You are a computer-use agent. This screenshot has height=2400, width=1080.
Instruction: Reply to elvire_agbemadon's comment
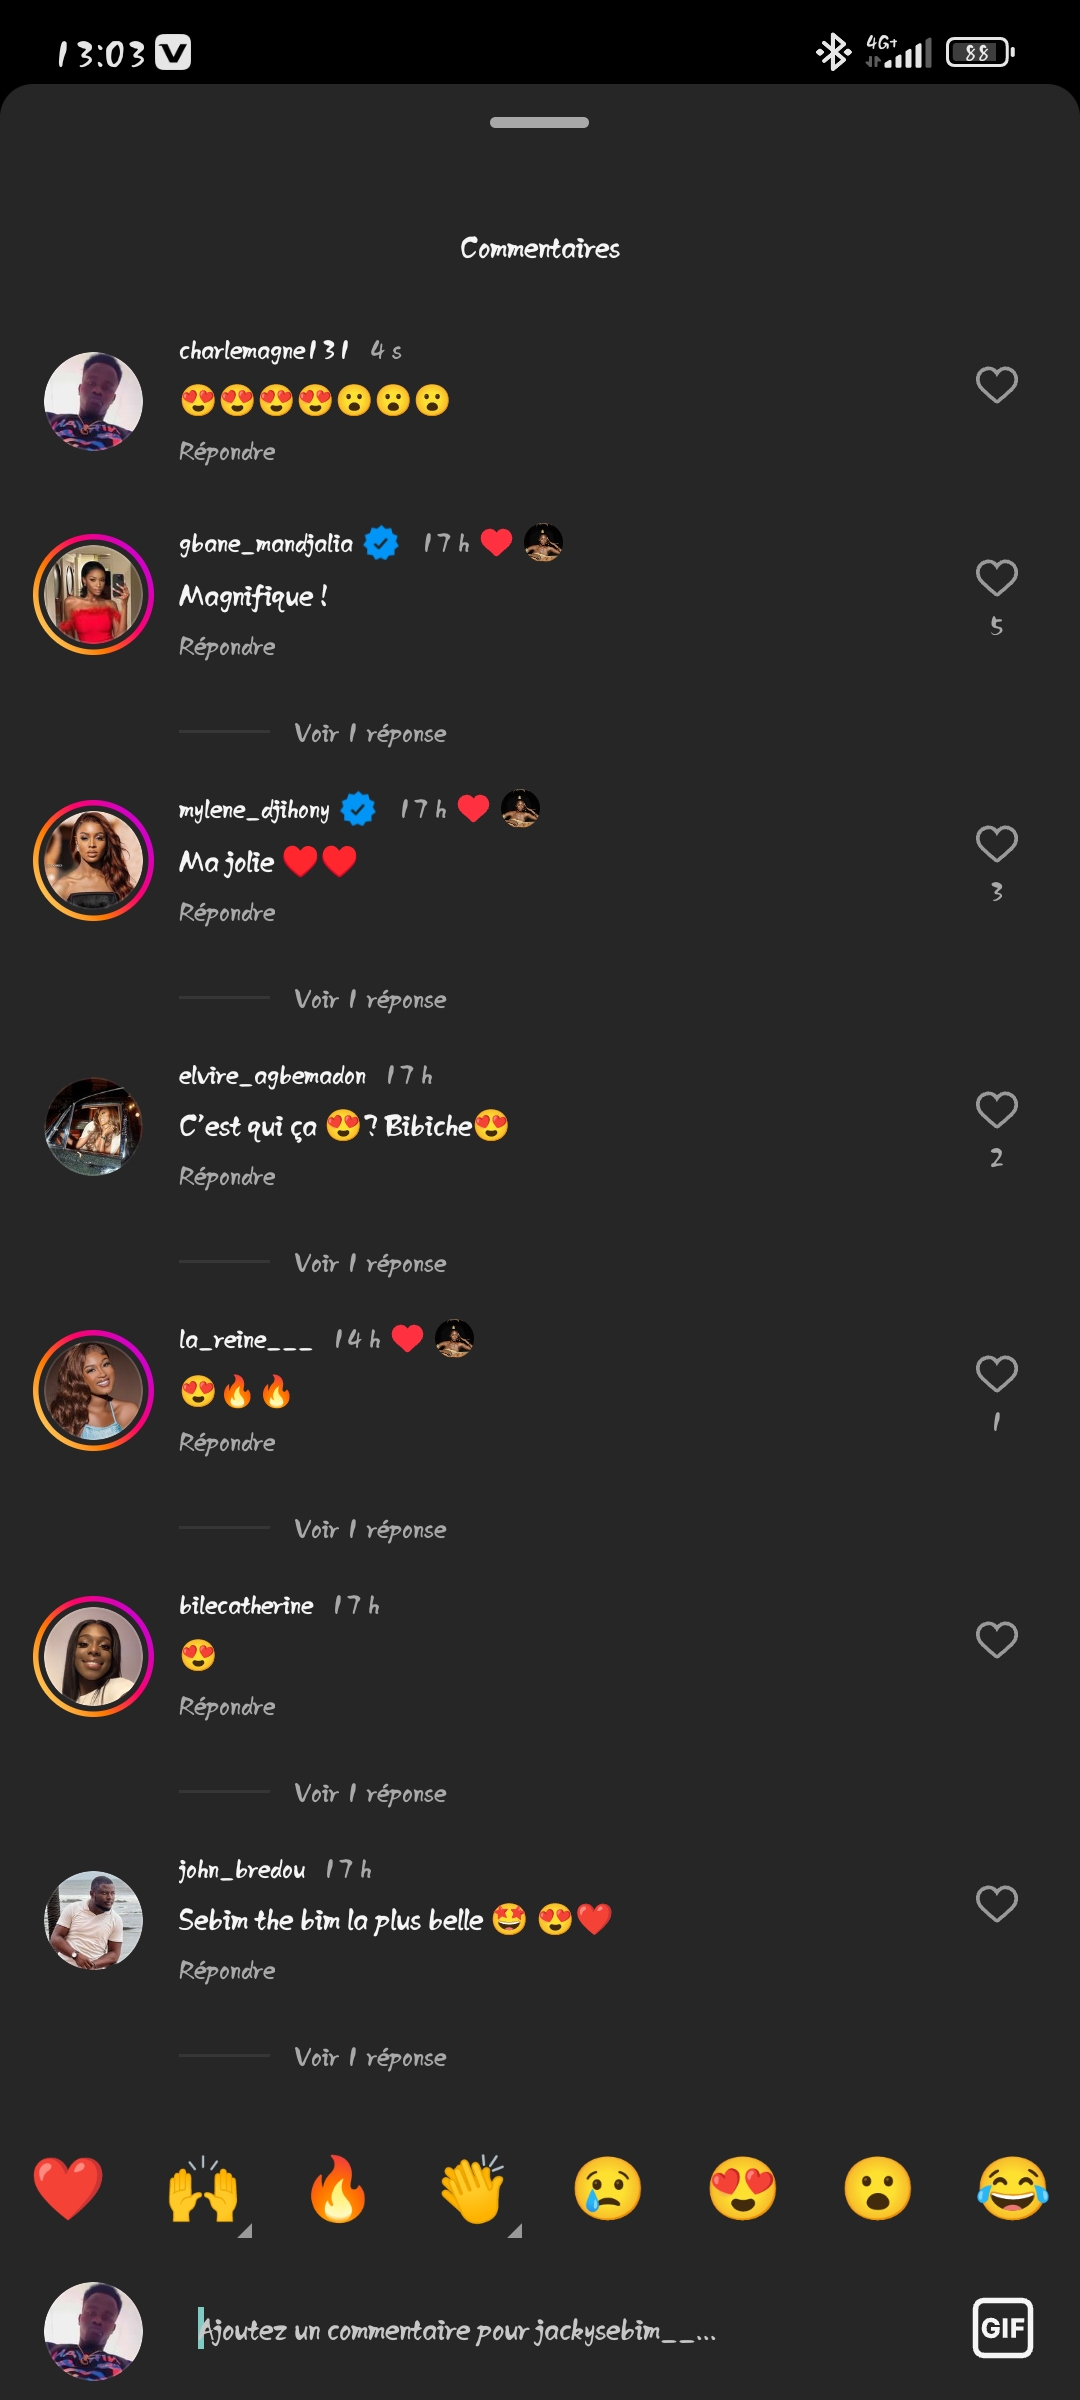click(x=227, y=1177)
